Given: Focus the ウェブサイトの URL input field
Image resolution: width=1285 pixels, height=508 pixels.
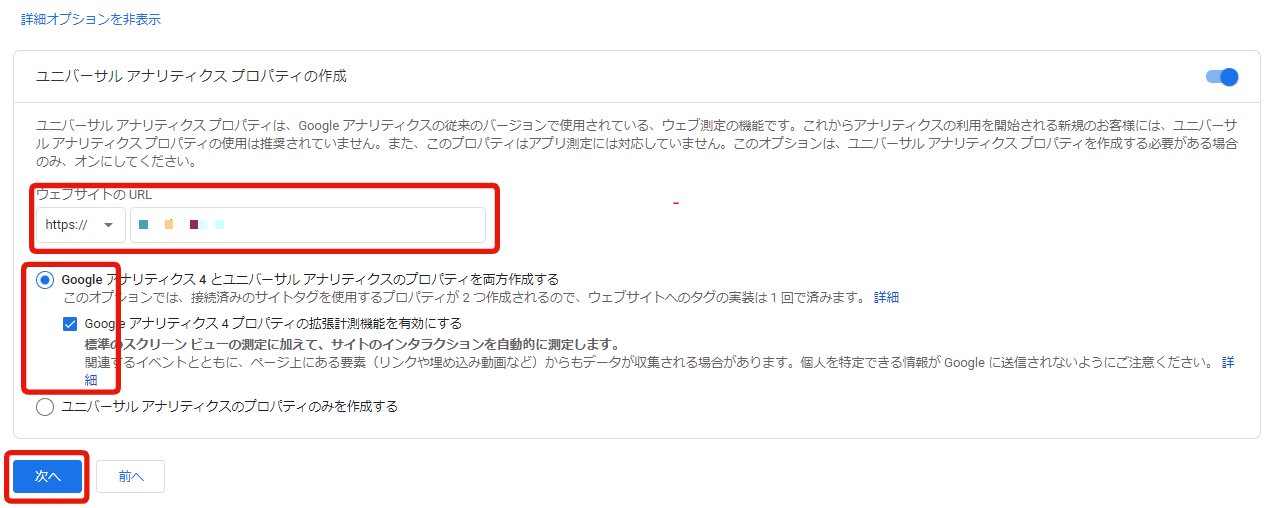Looking at the screenshot, I should (x=308, y=225).
